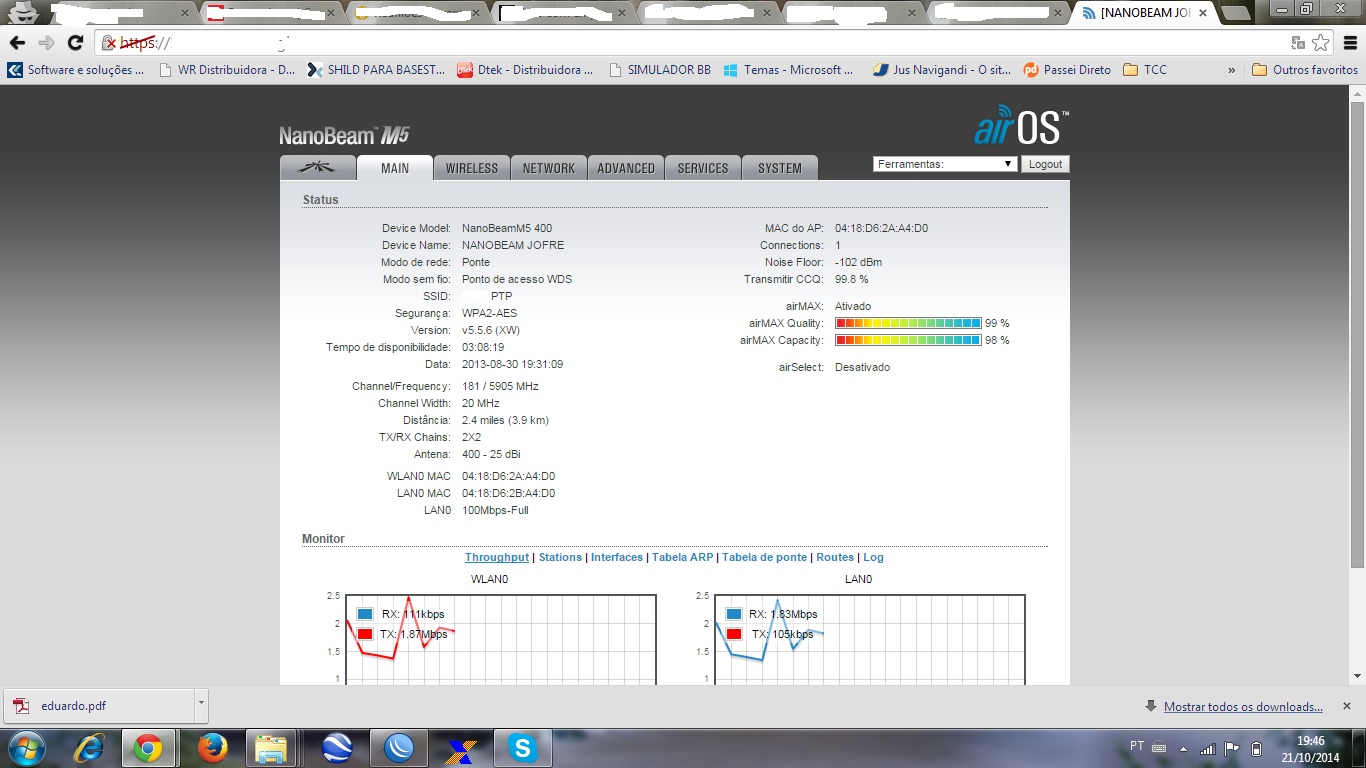Open the Windows Start menu
1366x768 pixels.
[25, 748]
